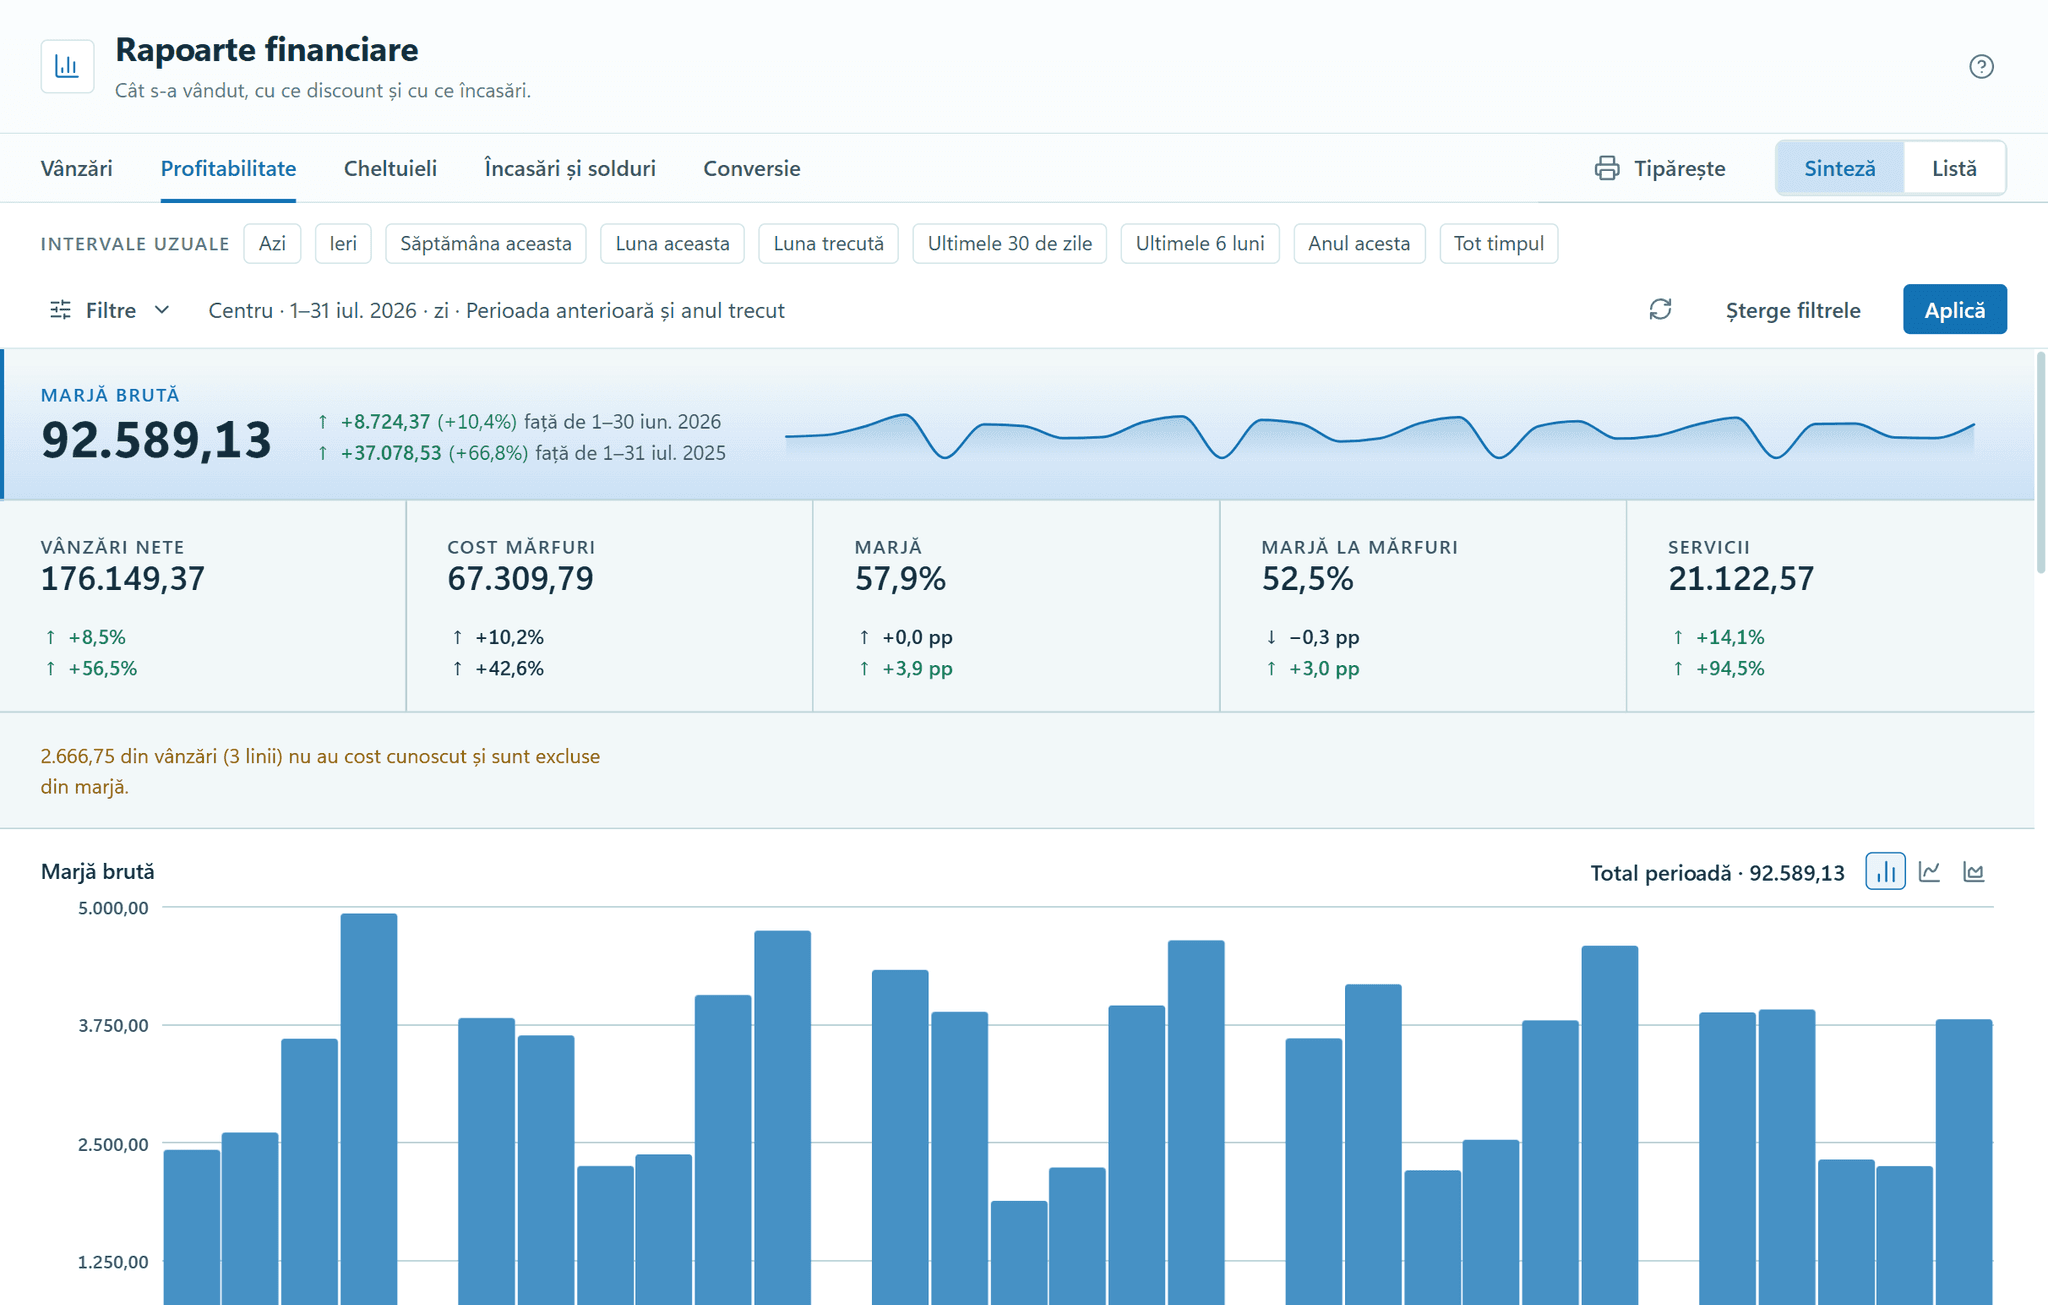Choose the Săptămâna aceasta interval
Screen dimensions: 2048x1305
click(486, 243)
